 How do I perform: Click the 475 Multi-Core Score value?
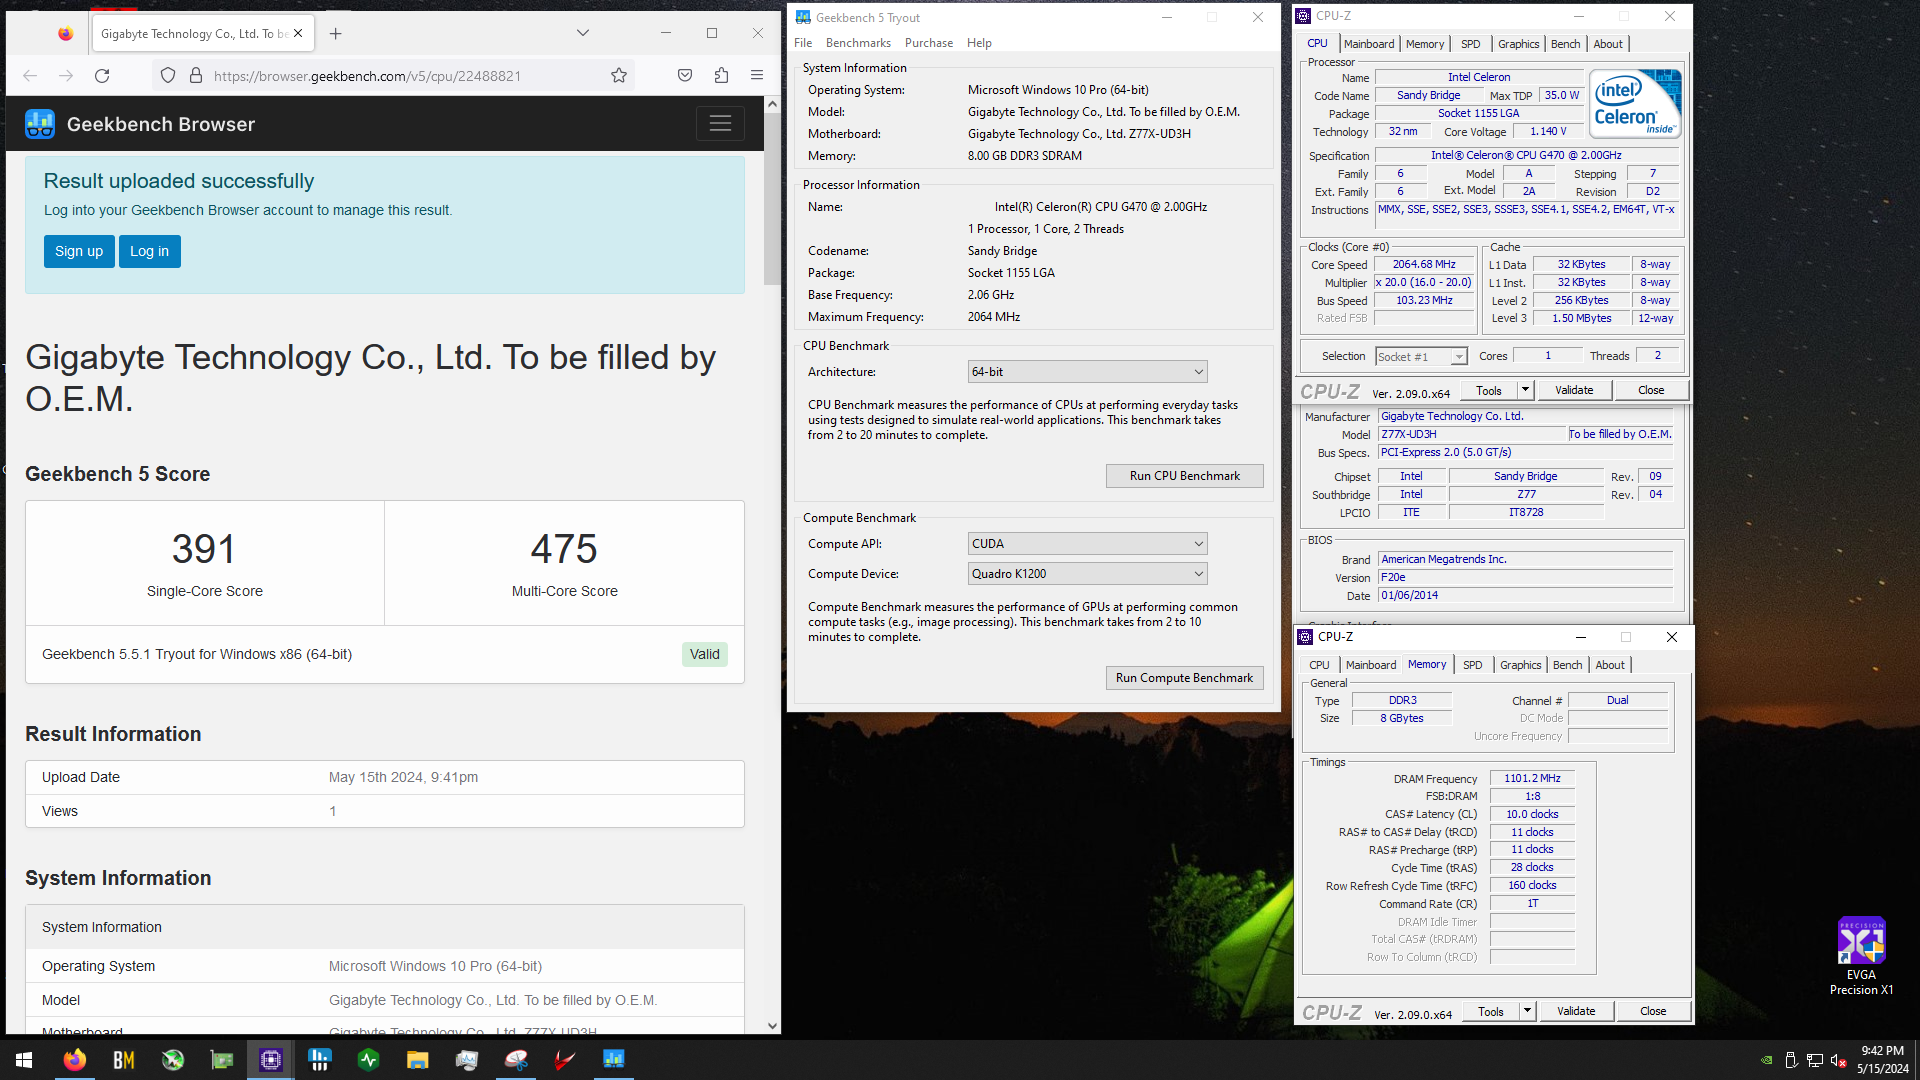click(x=564, y=549)
